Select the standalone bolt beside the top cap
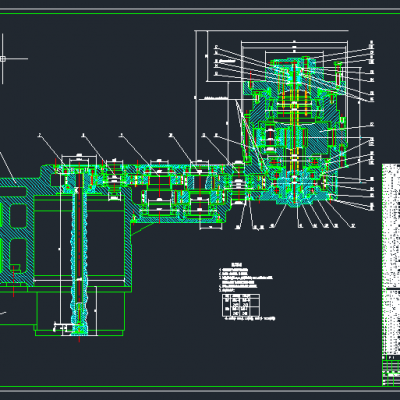This screenshot has height=400, width=400. point(338,74)
